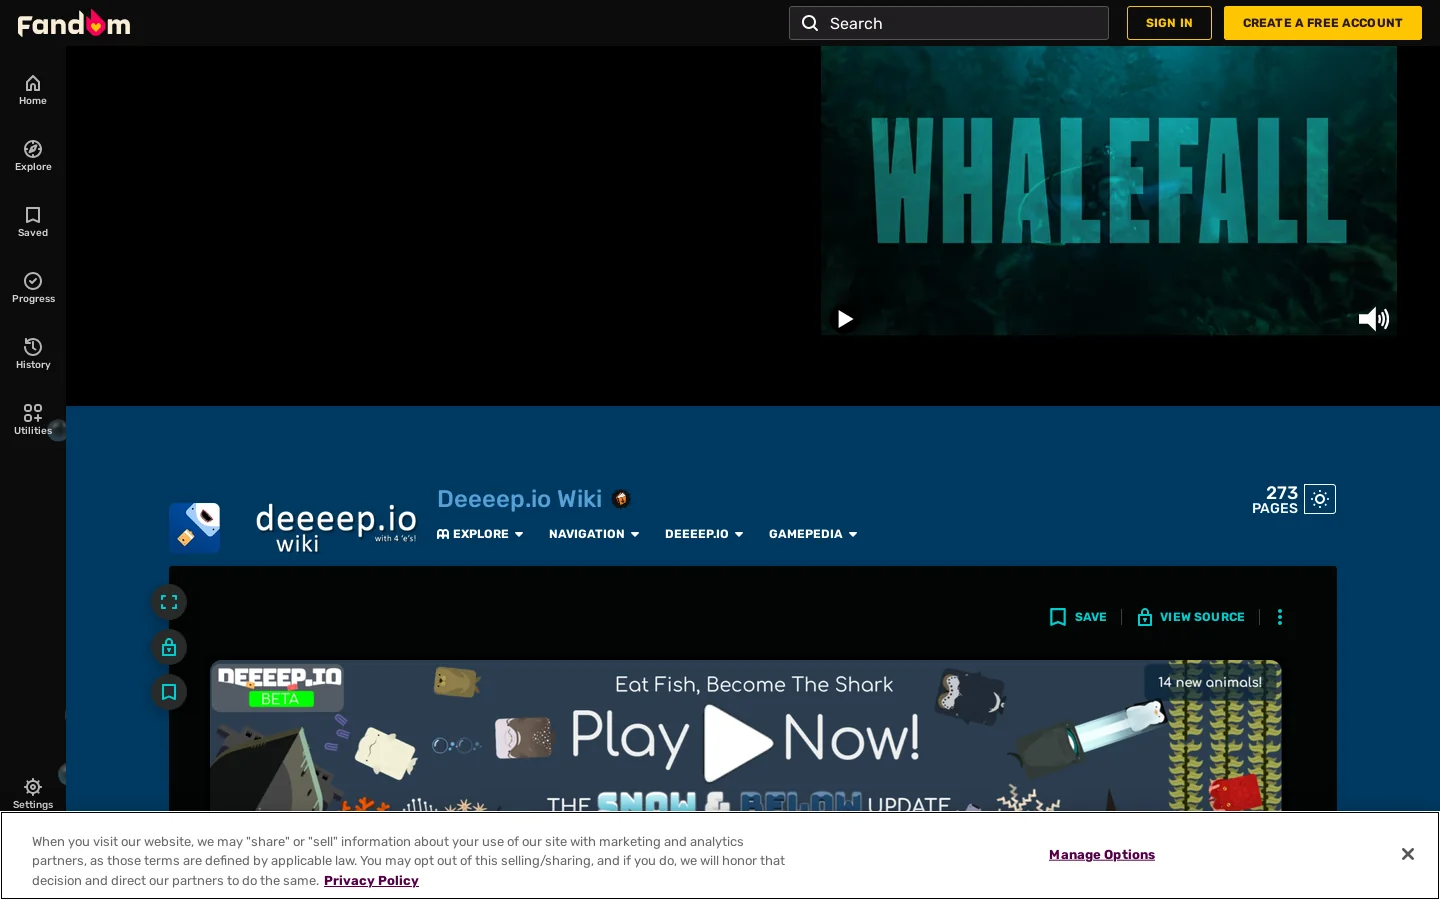This screenshot has width=1440, height=900.
Task: Open the Utilities sidebar item
Action: coord(33,420)
